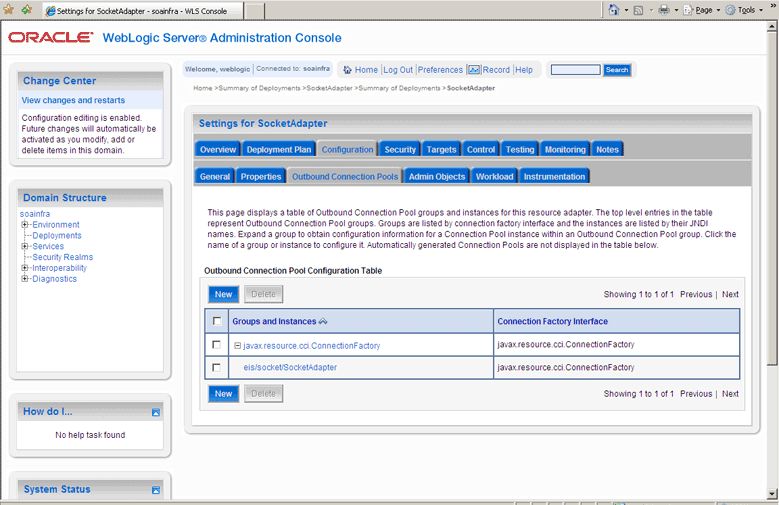The height and width of the screenshot is (505, 779).
Task: Minimize the How do I panel
Action: click(x=156, y=412)
